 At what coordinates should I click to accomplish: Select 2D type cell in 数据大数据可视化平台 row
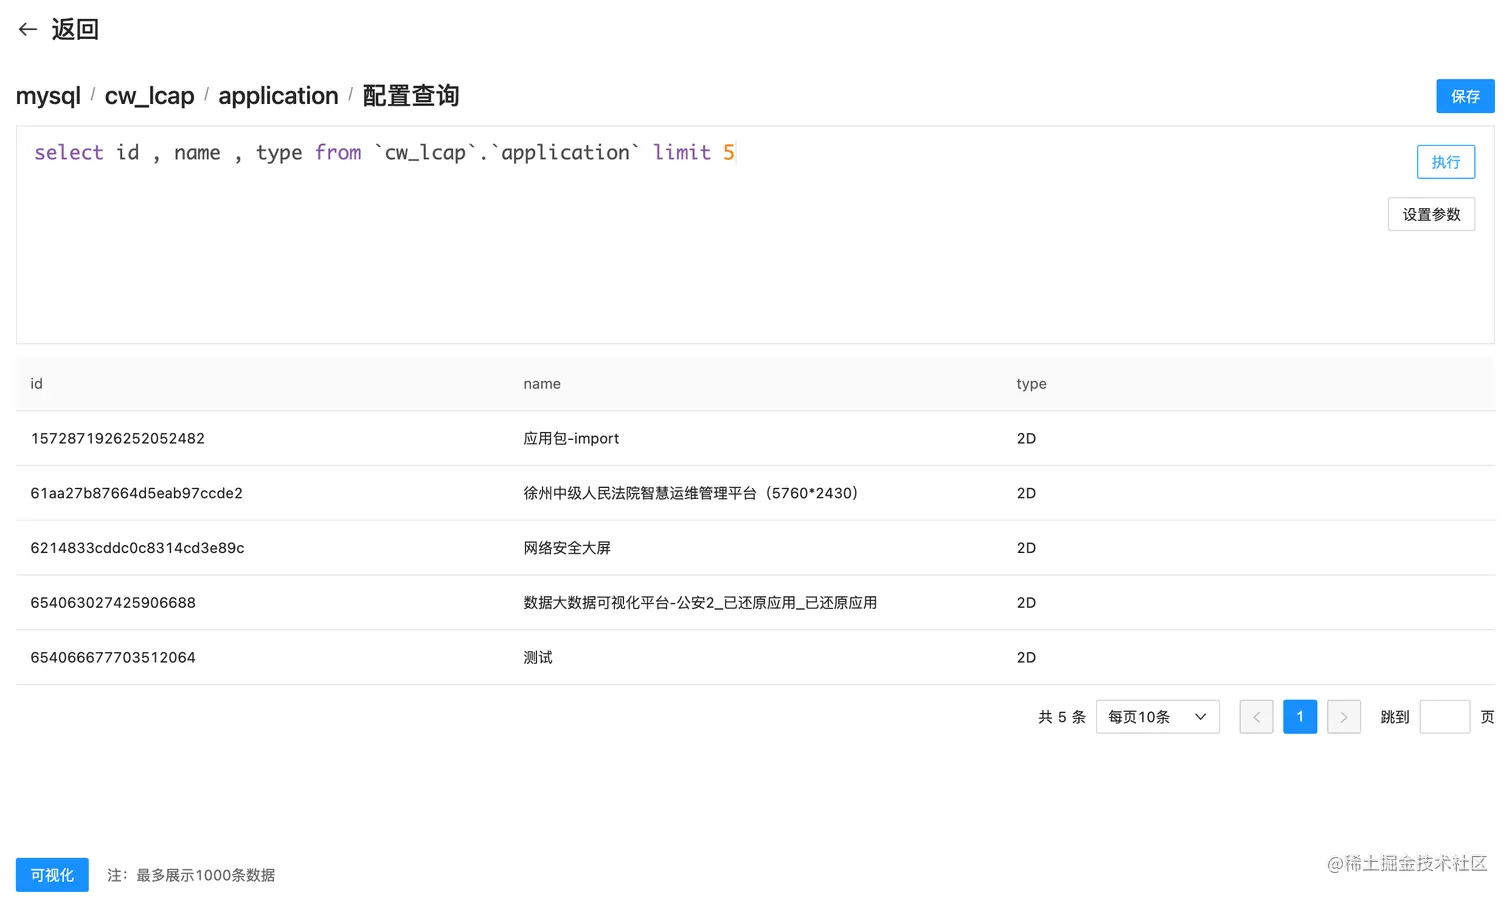(x=1026, y=603)
